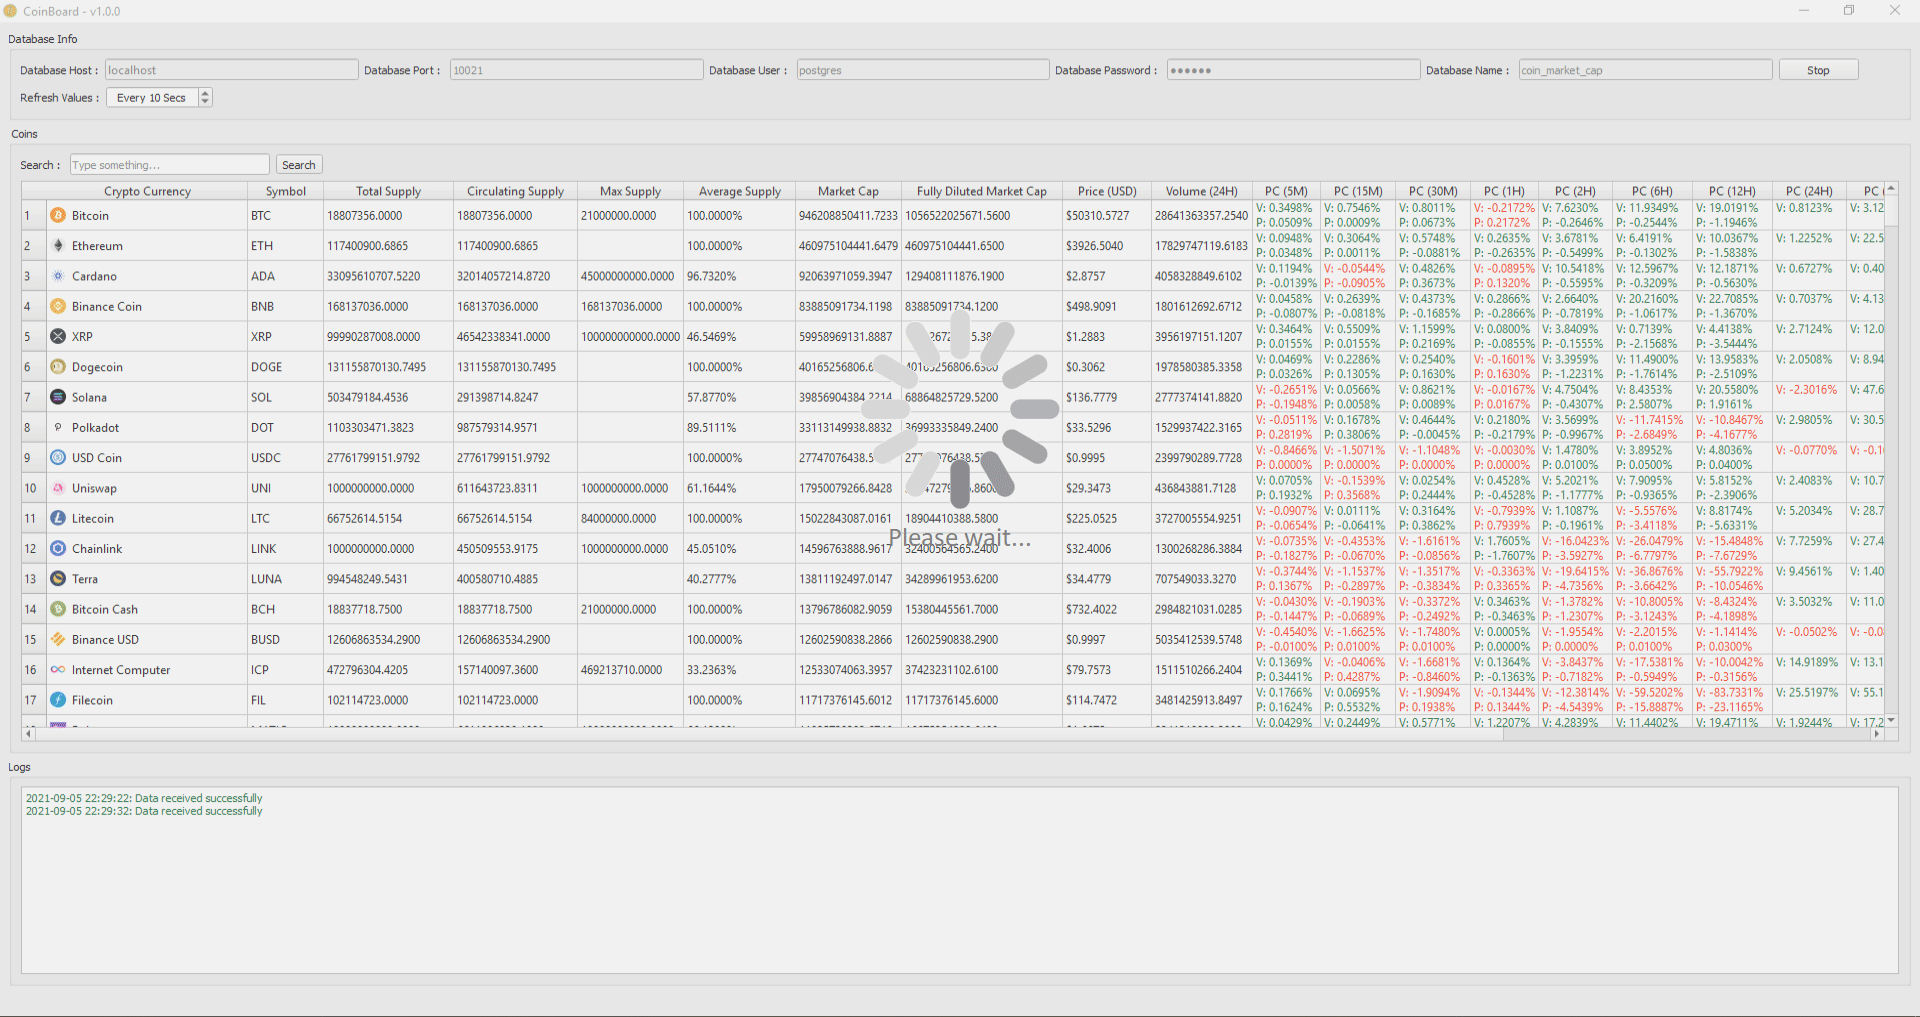
Task: Click the Chainlink coin icon
Action: click(58, 549)
